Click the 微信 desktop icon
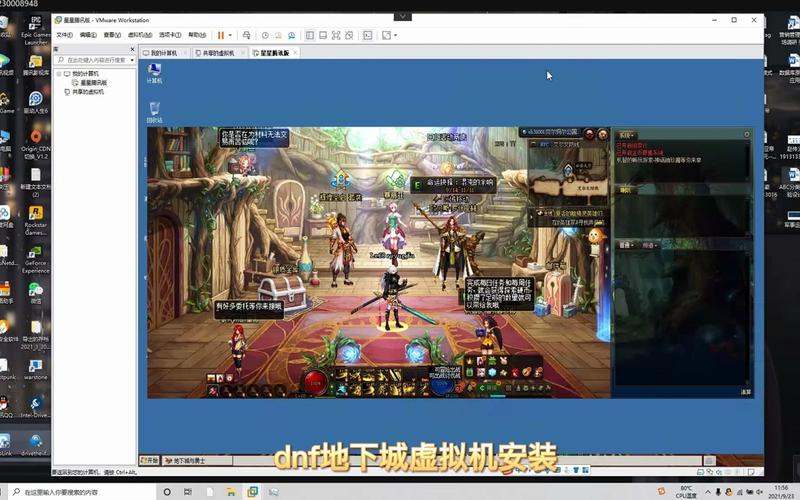Viewport: 800px width, 500px height. [x=36, y=293]
